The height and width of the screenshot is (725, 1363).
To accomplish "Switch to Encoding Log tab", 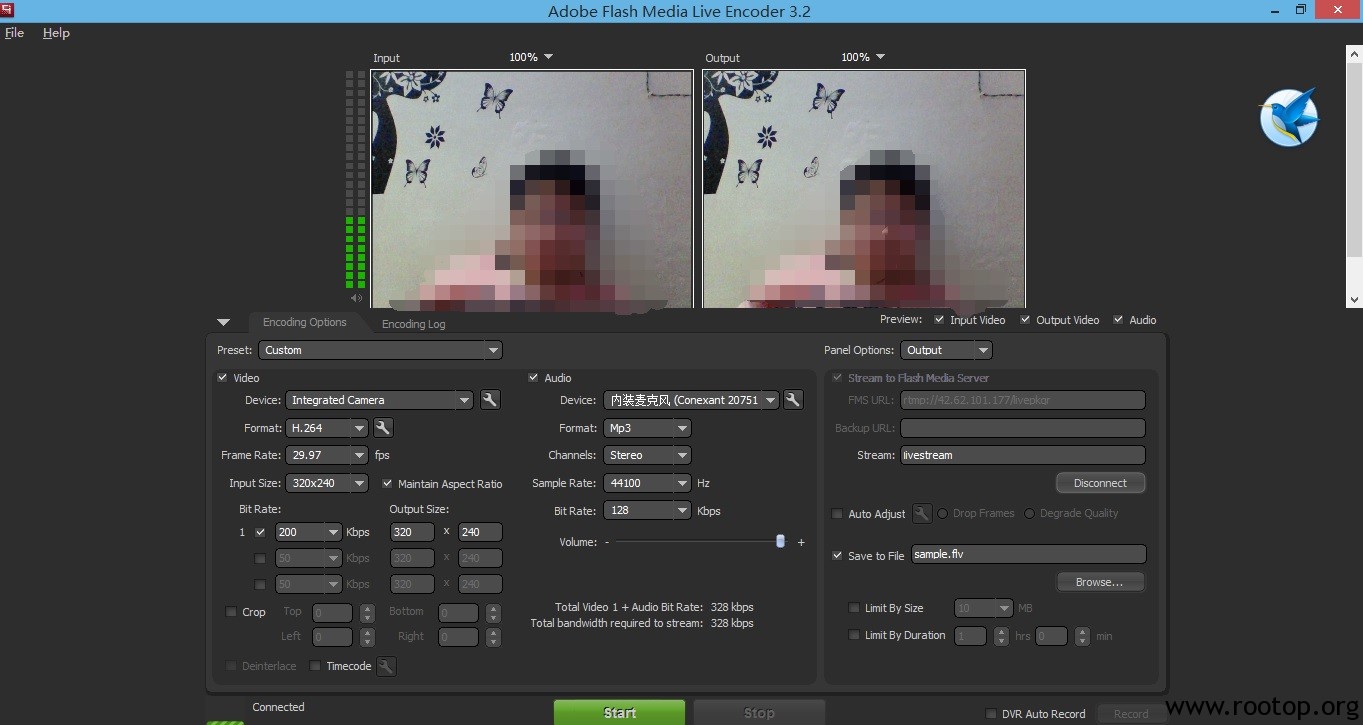I will [x=413, y=324].
